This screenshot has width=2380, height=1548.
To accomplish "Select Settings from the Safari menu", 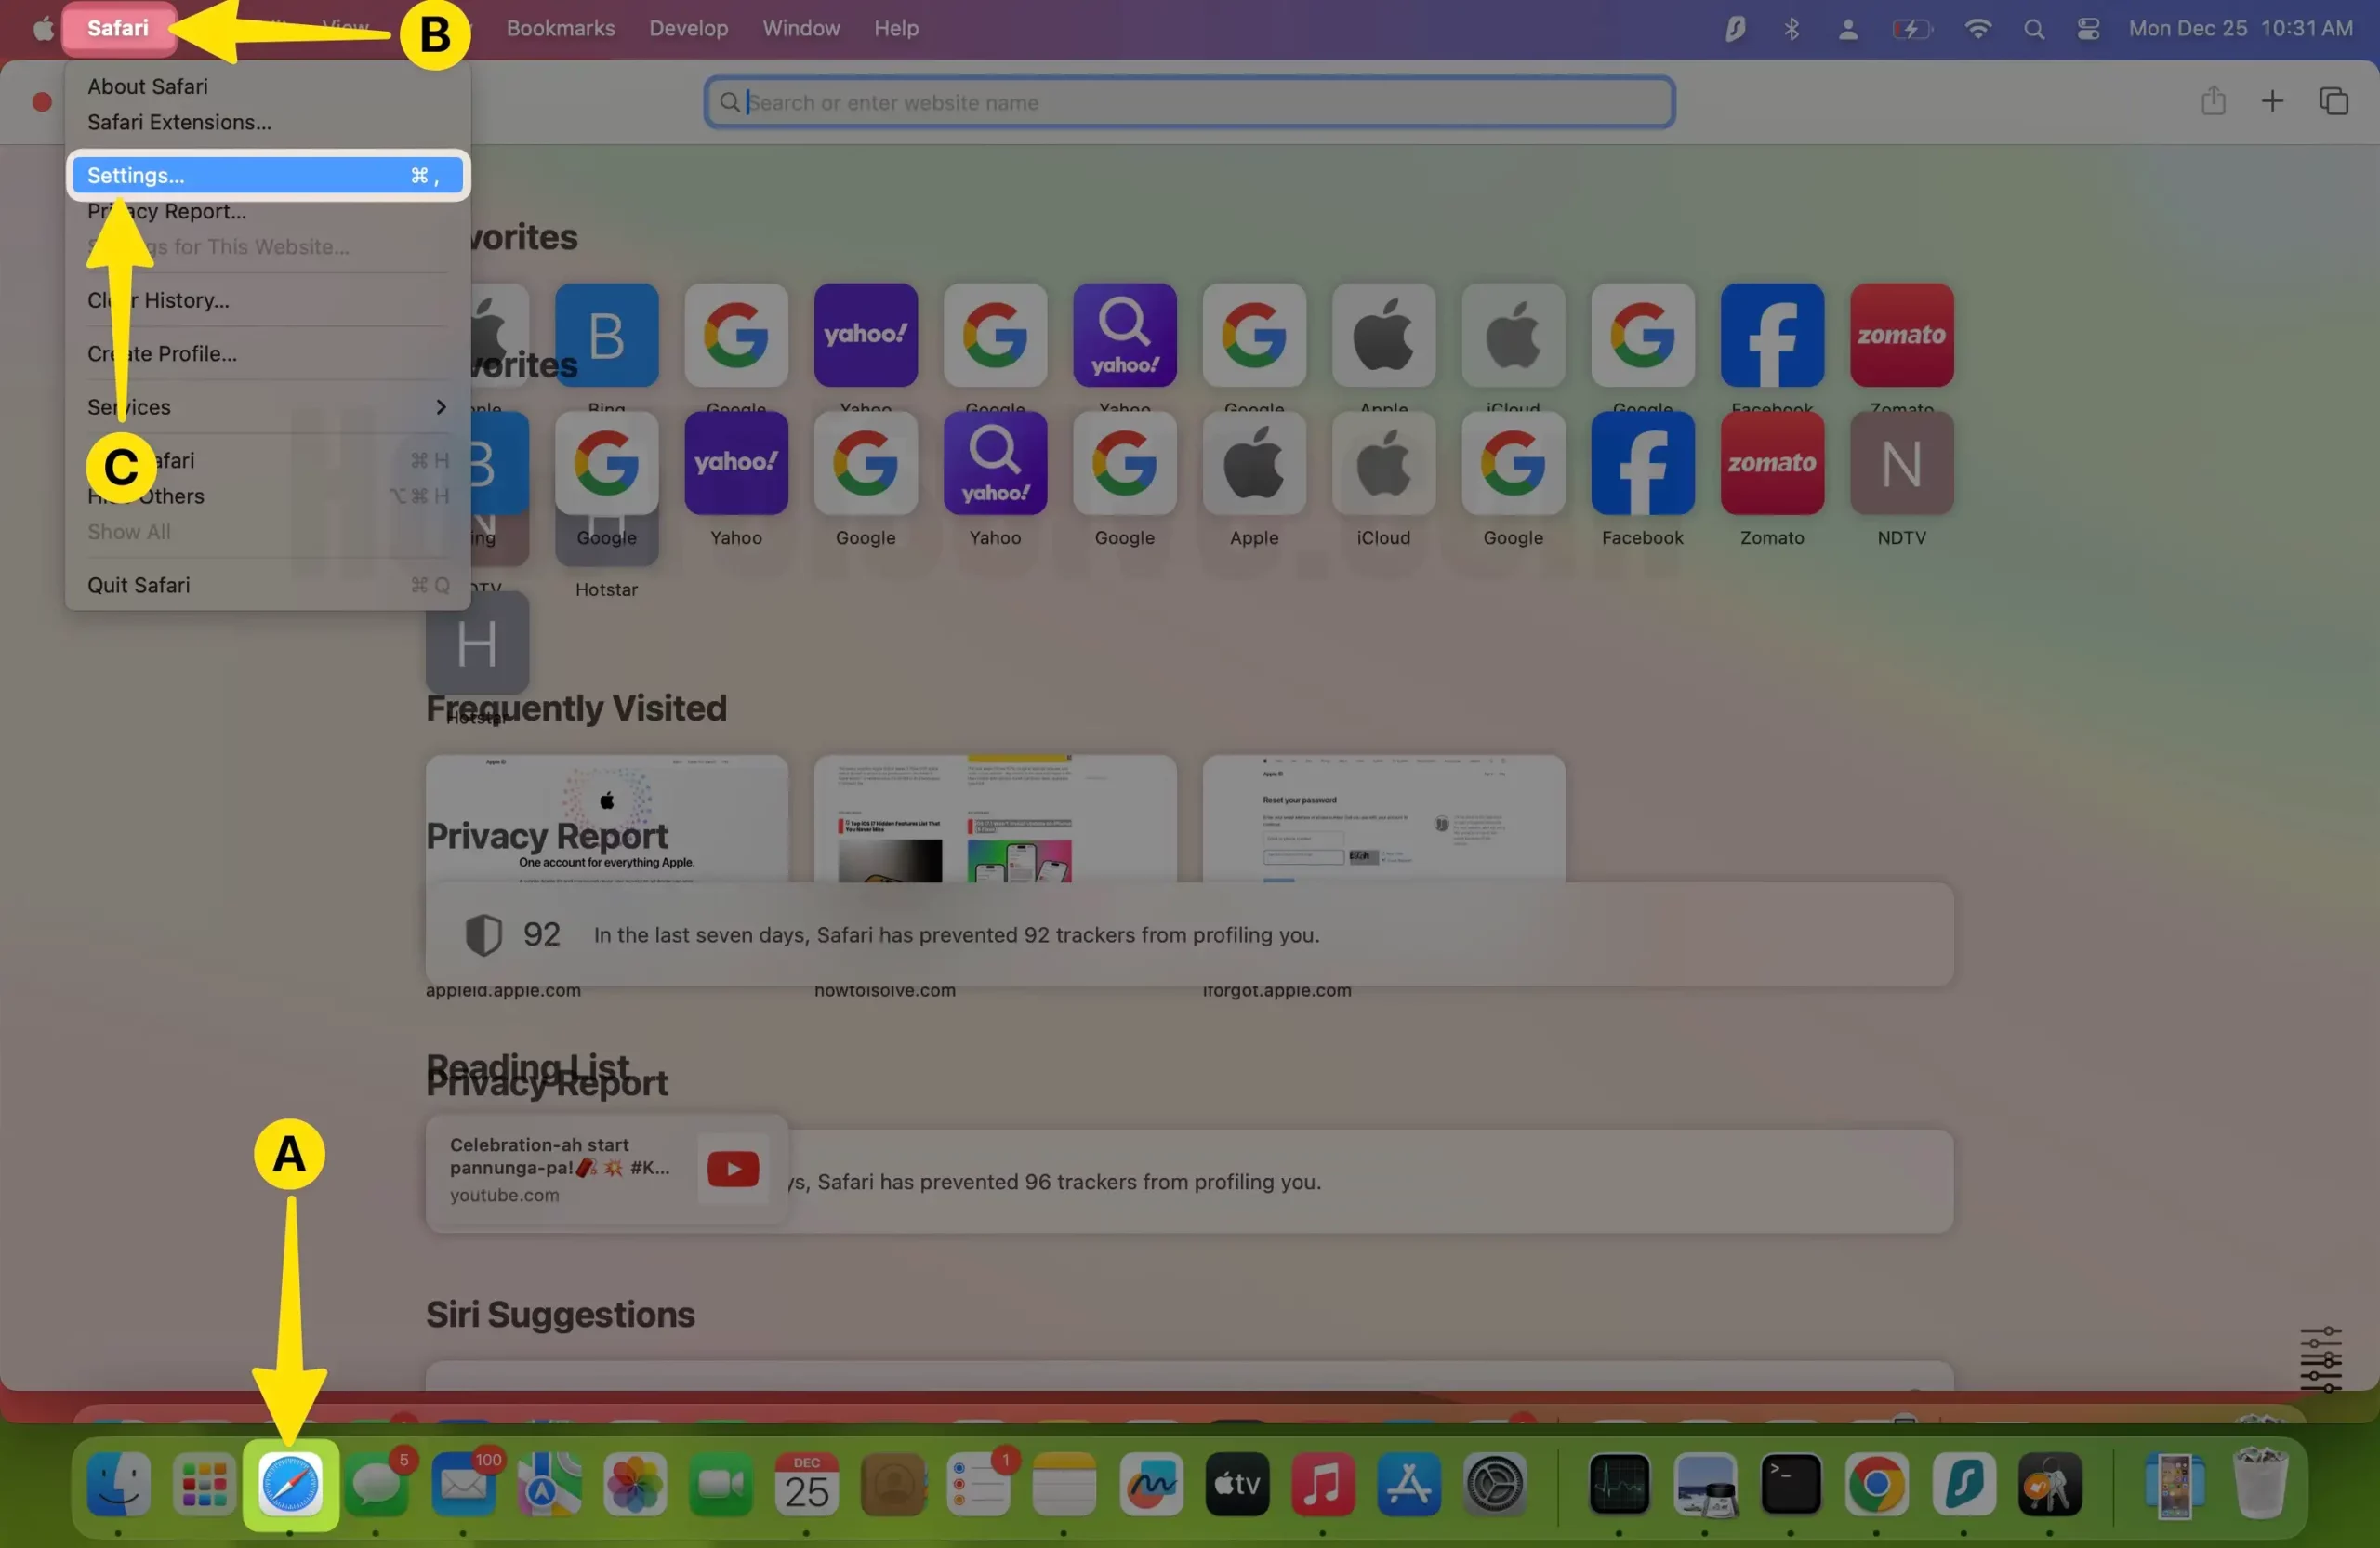I will pos(267,174).
